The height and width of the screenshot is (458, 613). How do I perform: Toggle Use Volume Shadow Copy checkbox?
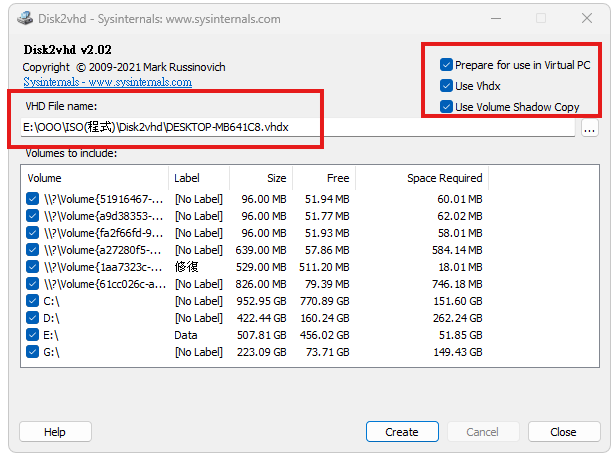click(x=446, y=107)
